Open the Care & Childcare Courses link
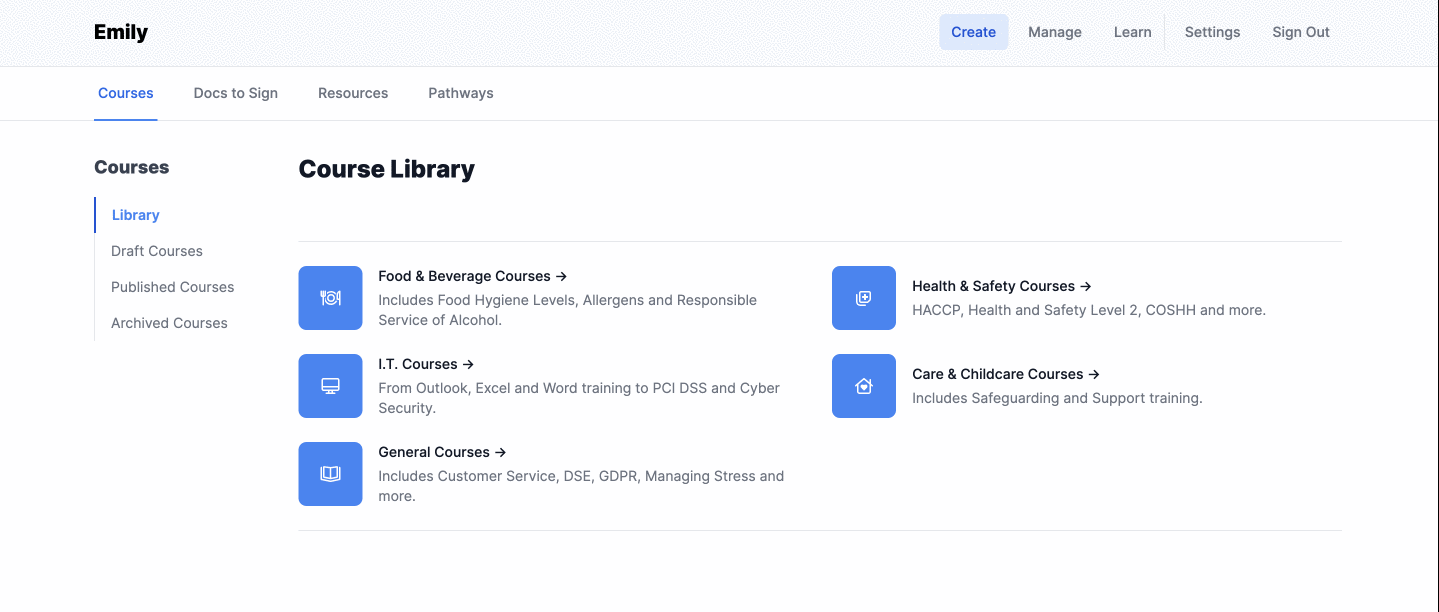1439x612 pixels. (1006, 374)
